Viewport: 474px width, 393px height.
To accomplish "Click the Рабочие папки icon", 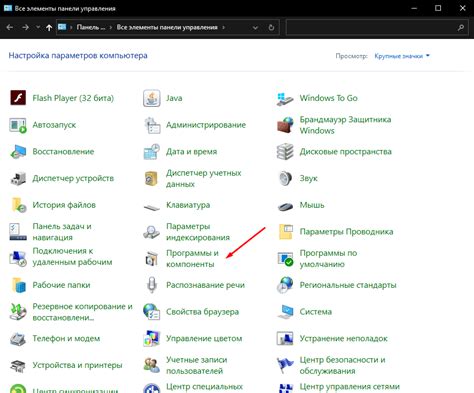I will coord(19,285).
